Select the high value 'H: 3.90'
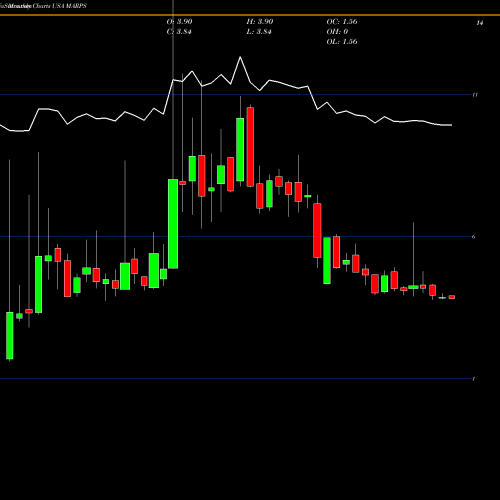Image resolution: width=500 pixels, height=500 pixels. [x=260, y=22]
